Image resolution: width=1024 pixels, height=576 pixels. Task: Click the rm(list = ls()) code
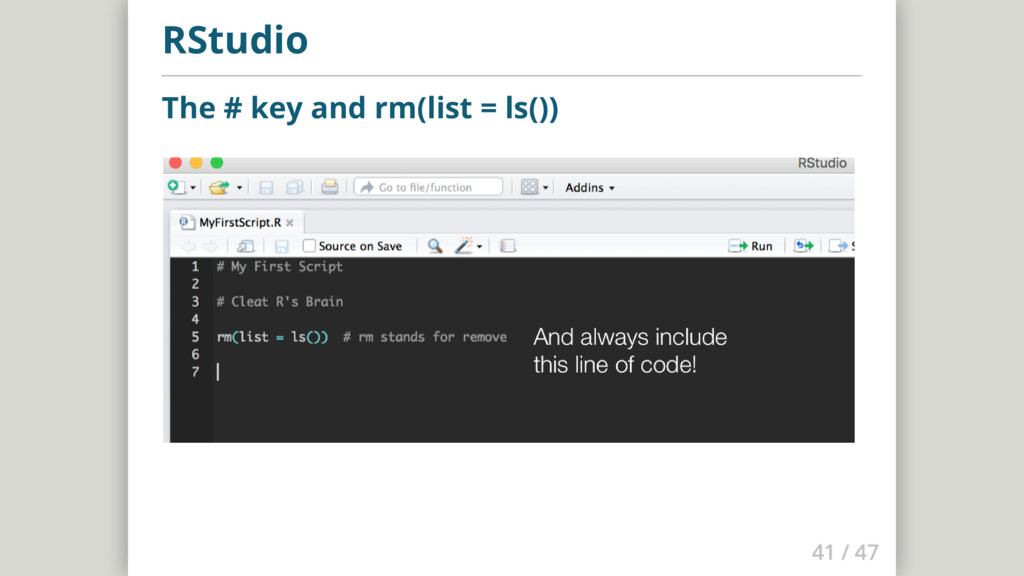pyautogui.click(x=272, y=337)
